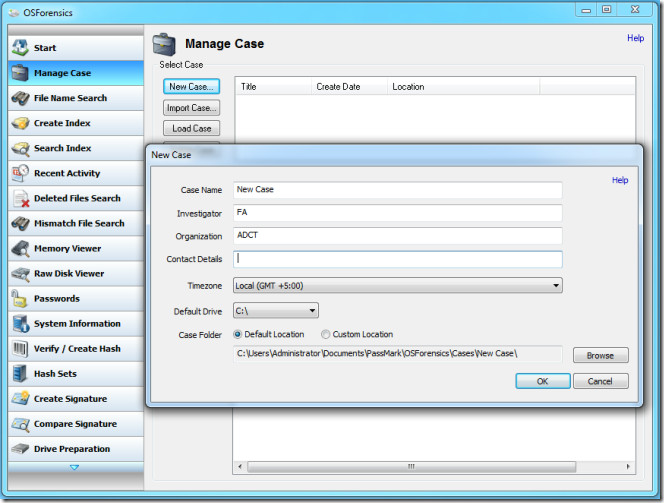This screenshot has height=503, width=664.
Task: Click the Contact Details input field
Action: pyautogui.click(x=398, y=259)
